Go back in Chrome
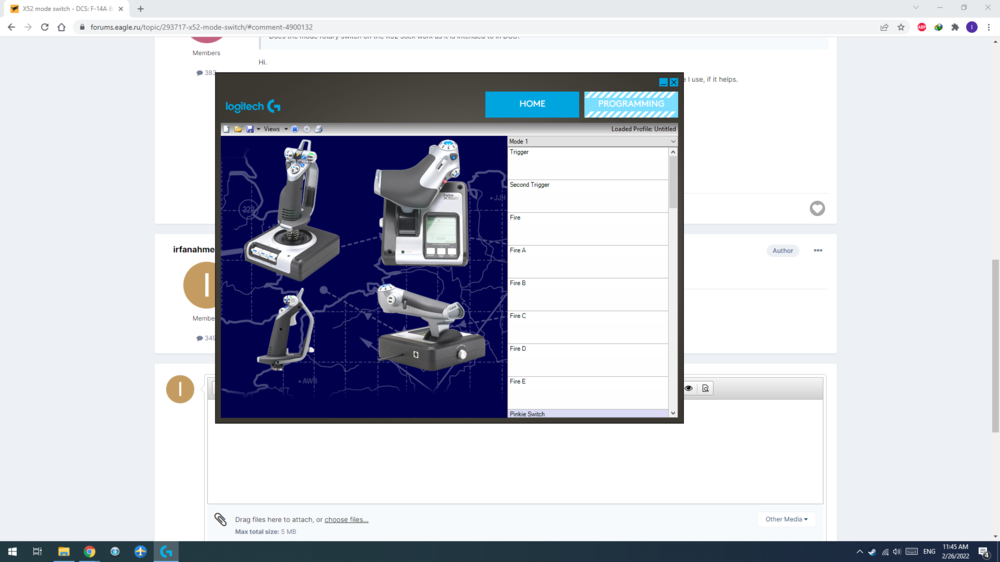1000x562 pixels. [x=11, y=27]
